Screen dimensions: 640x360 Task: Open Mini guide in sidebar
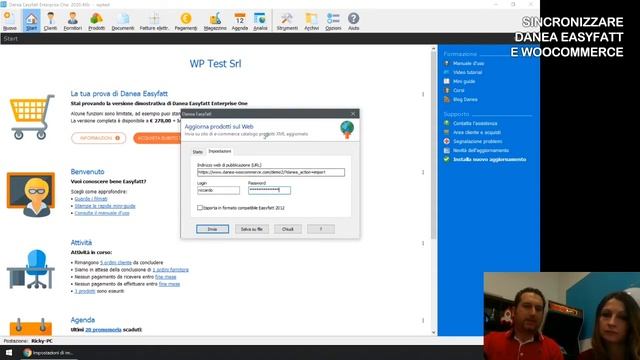[x=464, y=81]
